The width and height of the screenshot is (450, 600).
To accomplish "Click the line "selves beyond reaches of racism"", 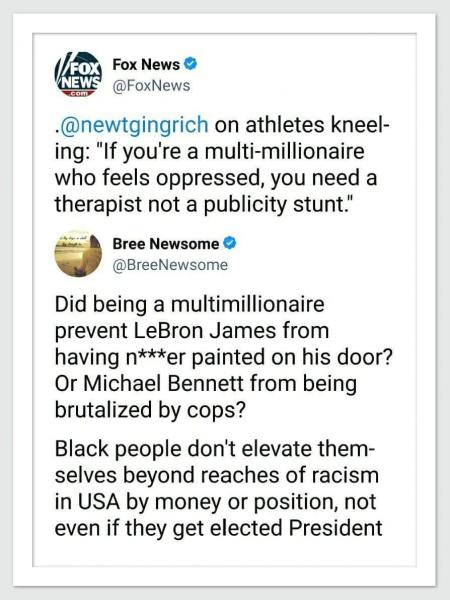I will [217, 475].
